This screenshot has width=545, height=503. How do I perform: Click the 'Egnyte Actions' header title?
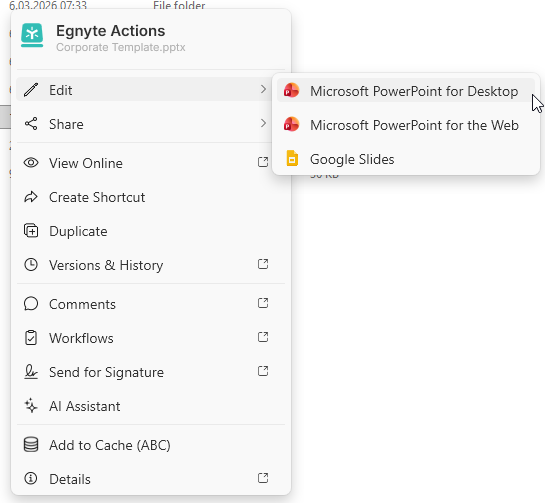coord(111,31)
